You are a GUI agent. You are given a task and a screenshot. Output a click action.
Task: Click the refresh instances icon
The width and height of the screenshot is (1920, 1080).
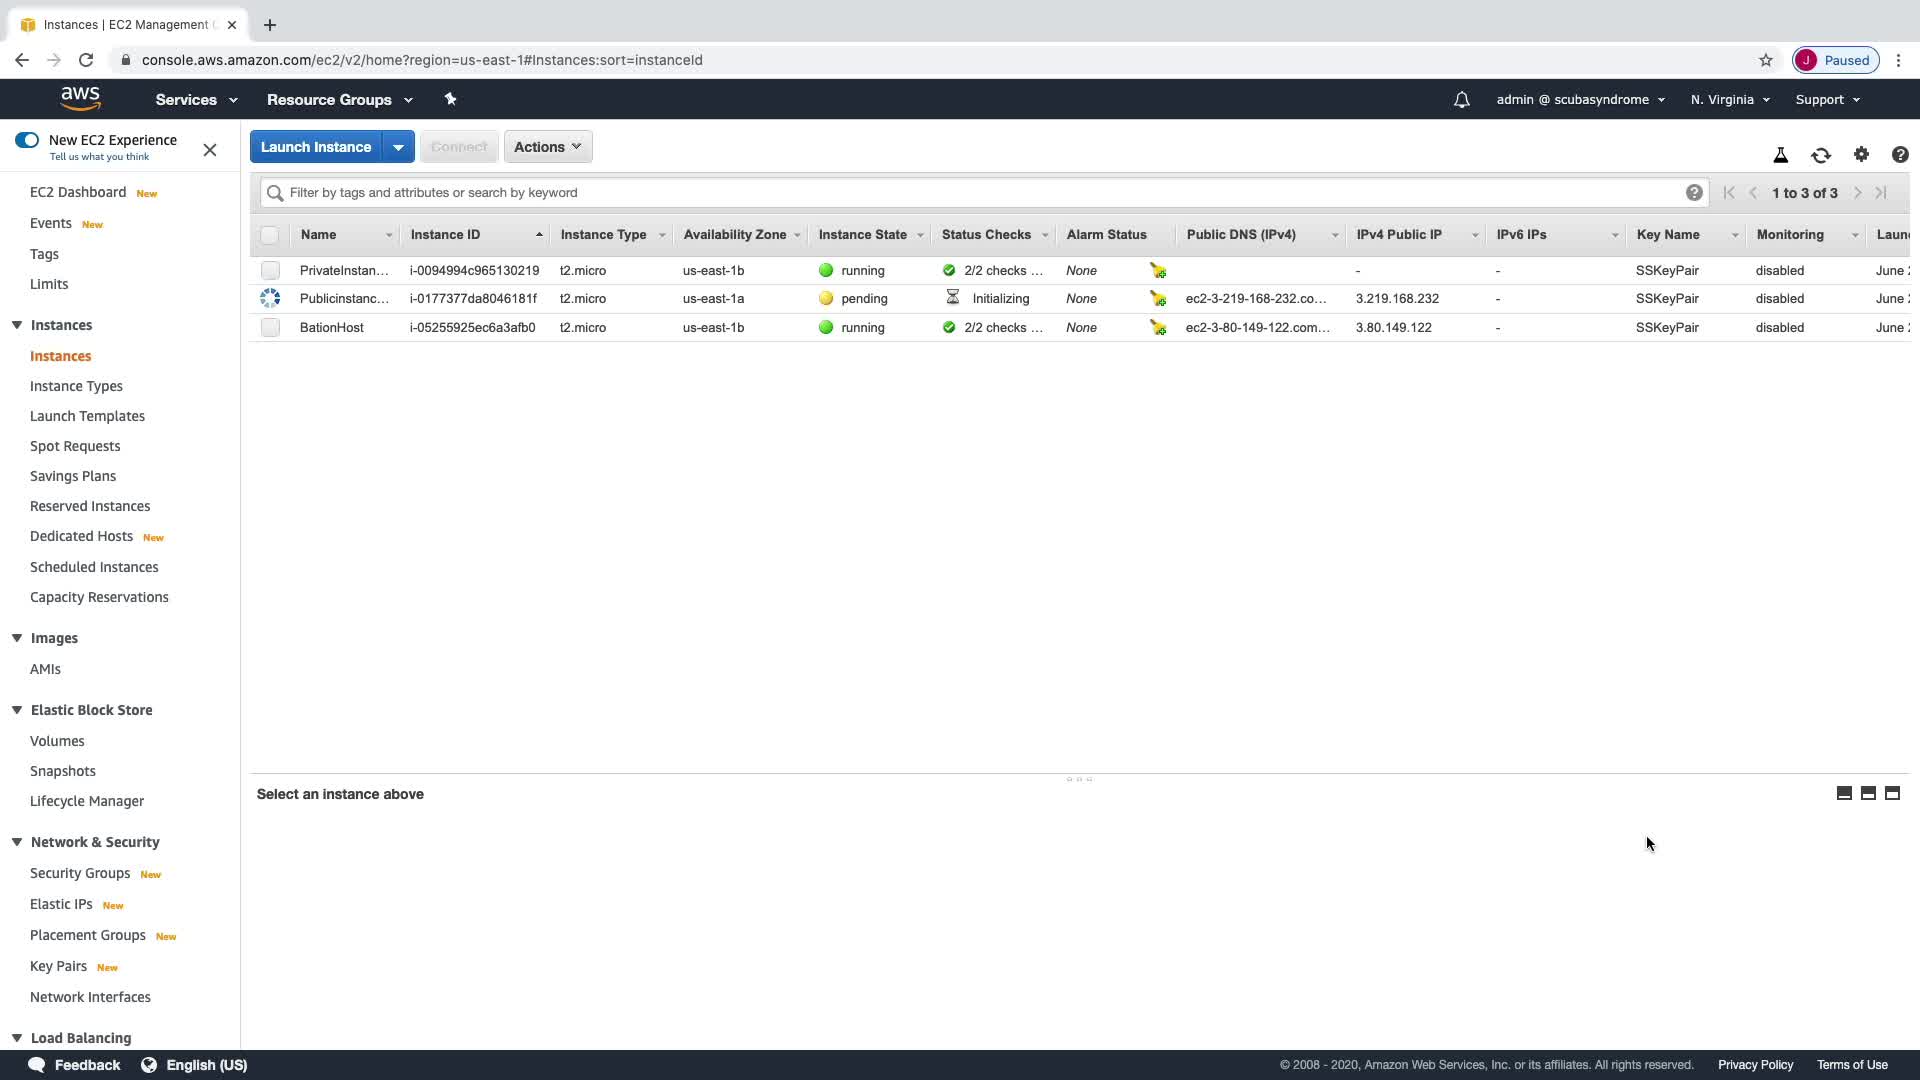[x=1820, y=155]
